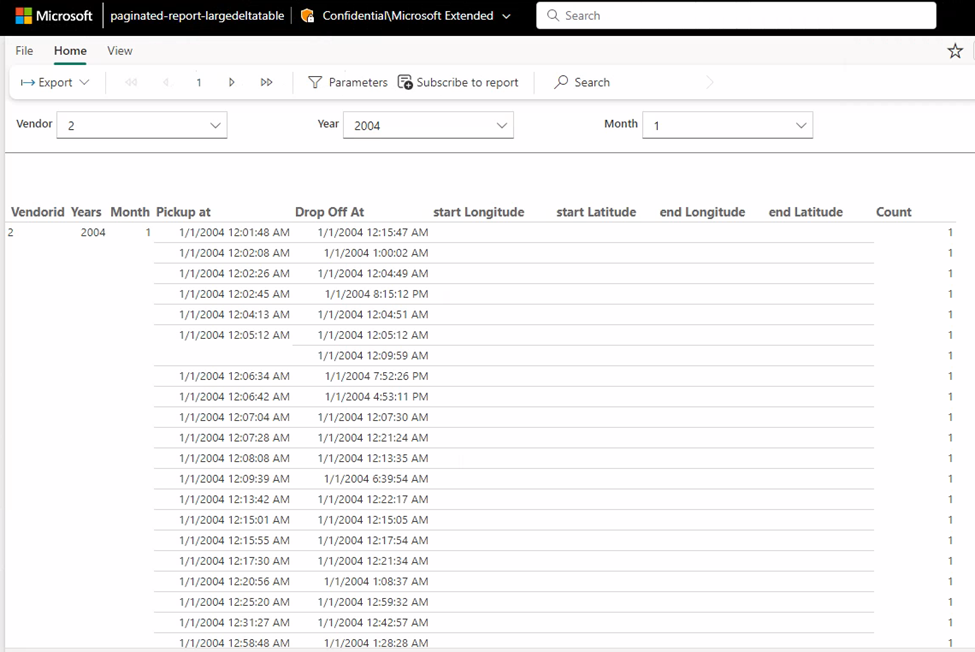Click the Export button label
Image resolution: width=975 pixels, height=652 pixels.
pyautogui.click(x=55, y=82)
